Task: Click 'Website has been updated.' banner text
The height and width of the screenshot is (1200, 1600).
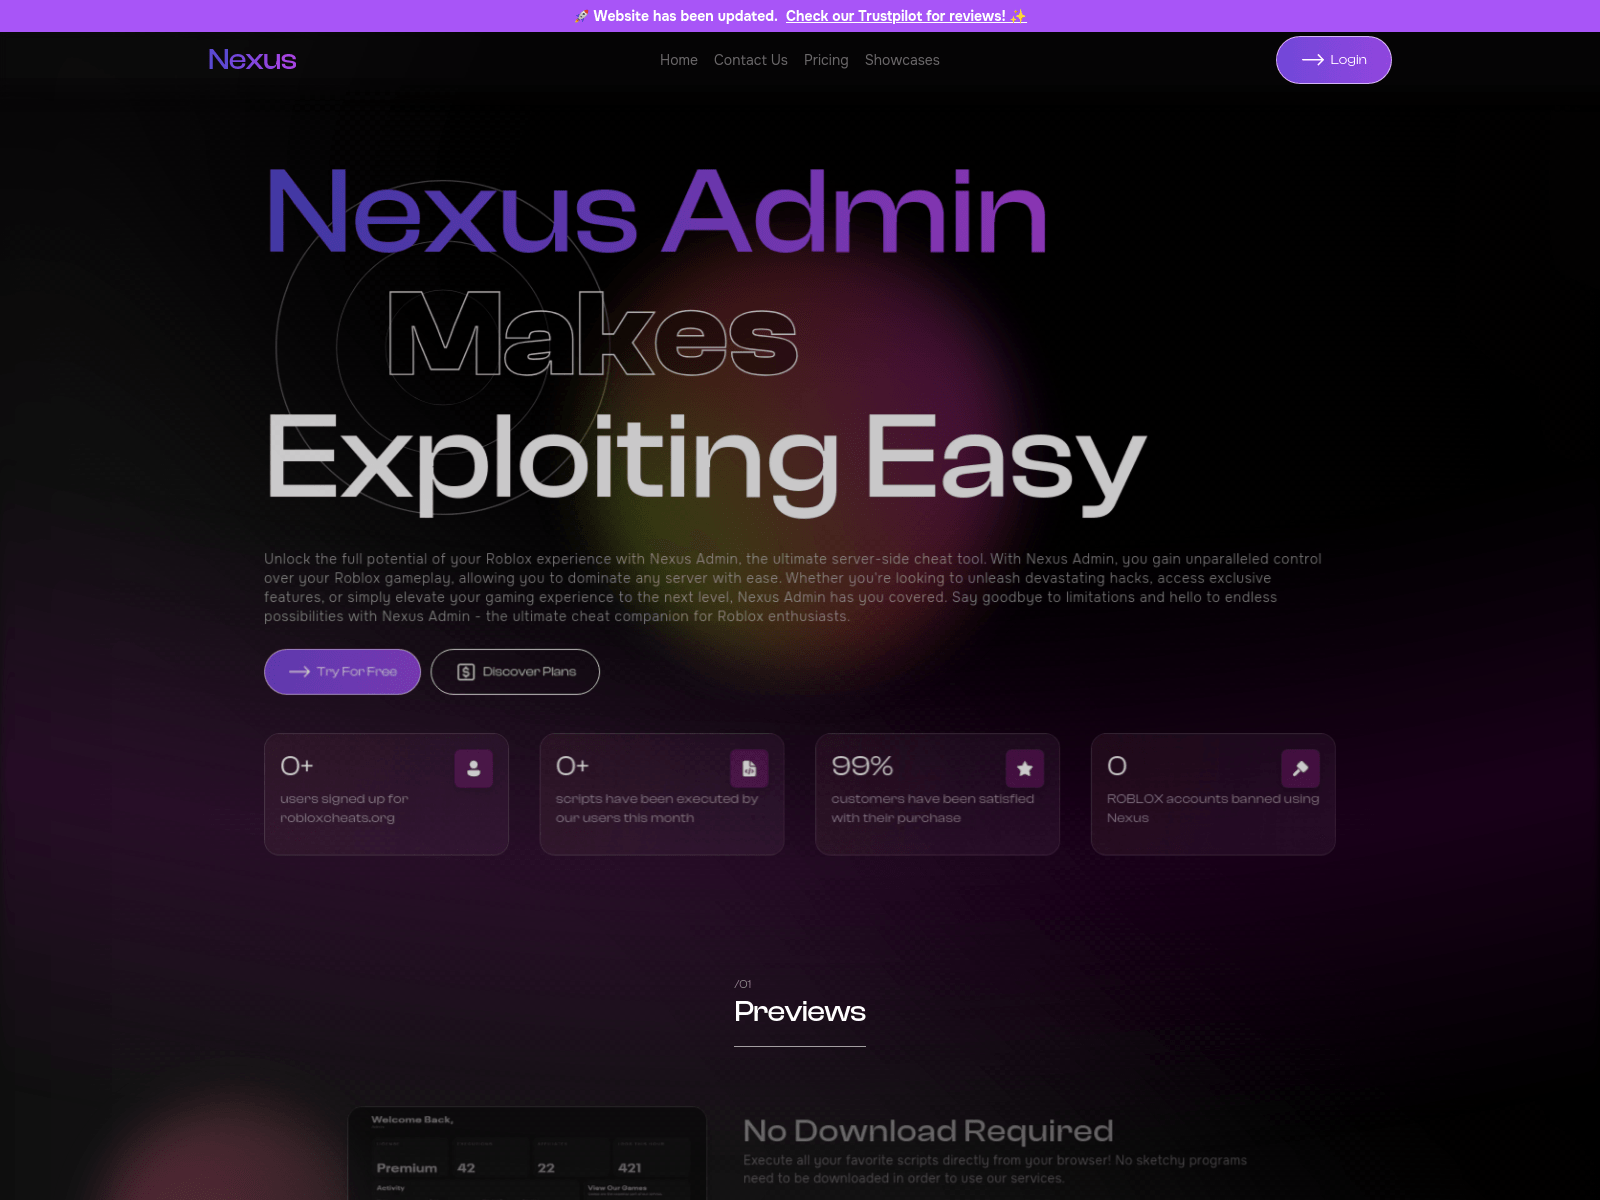Action: pos(685,16)
